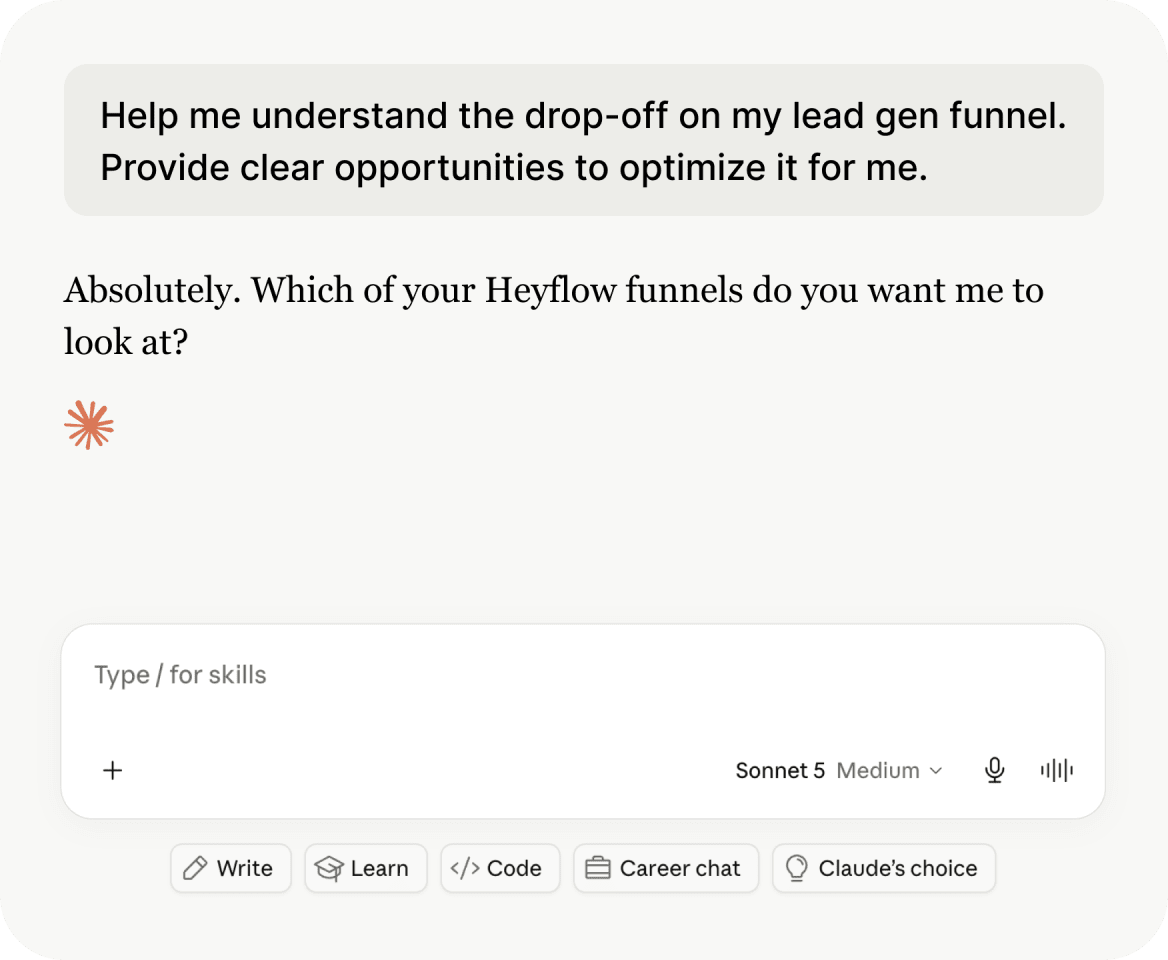Click the lightbulb icon on Claude's choice

pyautogui.click(x=796, y=868)
